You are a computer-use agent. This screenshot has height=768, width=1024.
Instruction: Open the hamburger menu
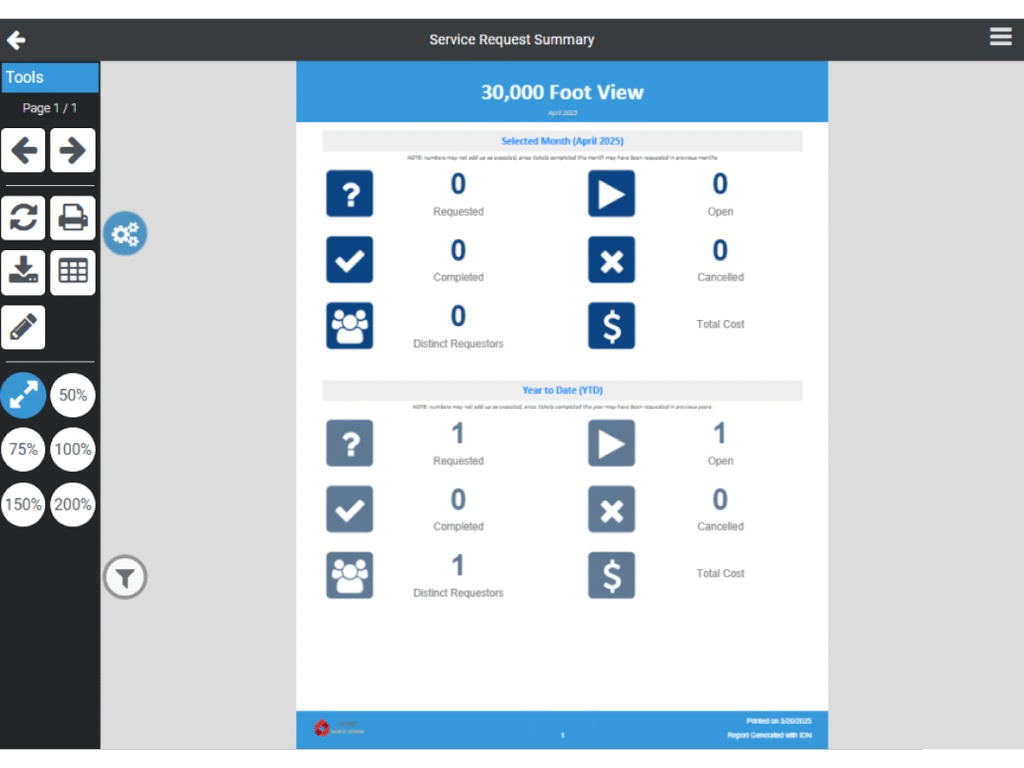pyautogui.click(x=1000, y=37)
